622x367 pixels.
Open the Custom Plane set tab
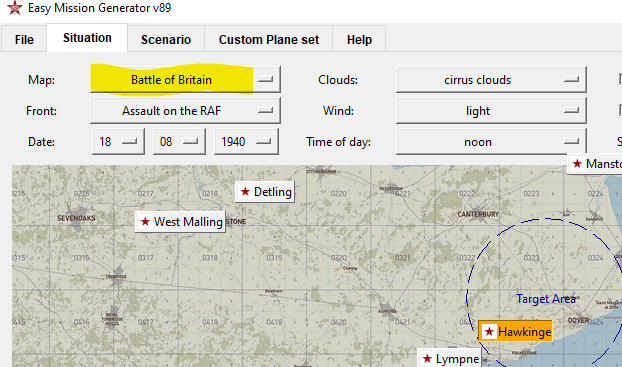[x=269, y=39]
